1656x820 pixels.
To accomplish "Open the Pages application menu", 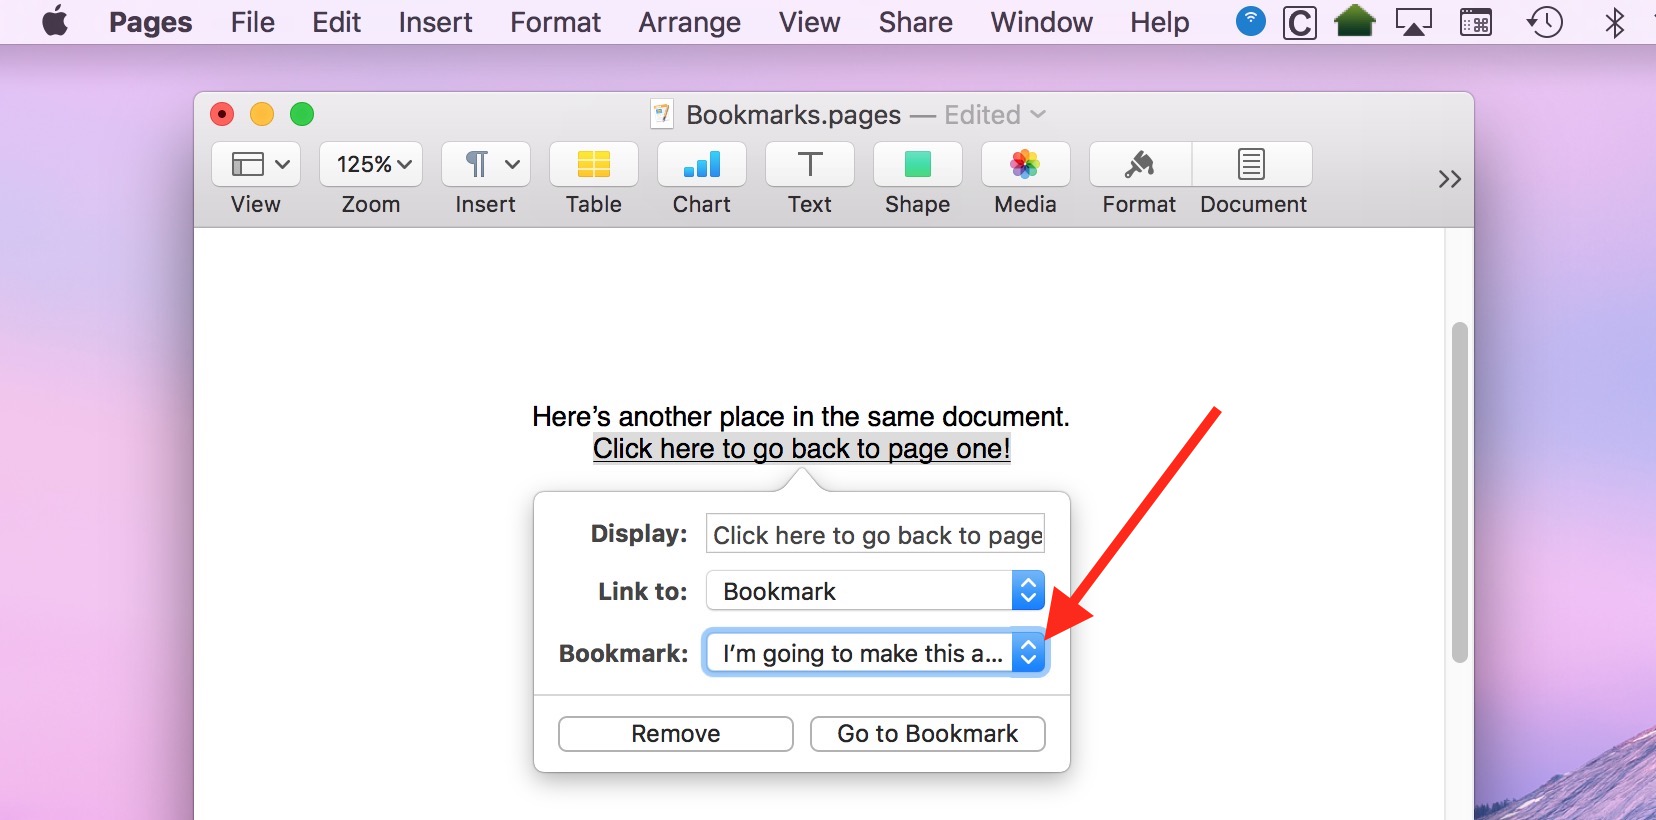I will coord(151,22).
